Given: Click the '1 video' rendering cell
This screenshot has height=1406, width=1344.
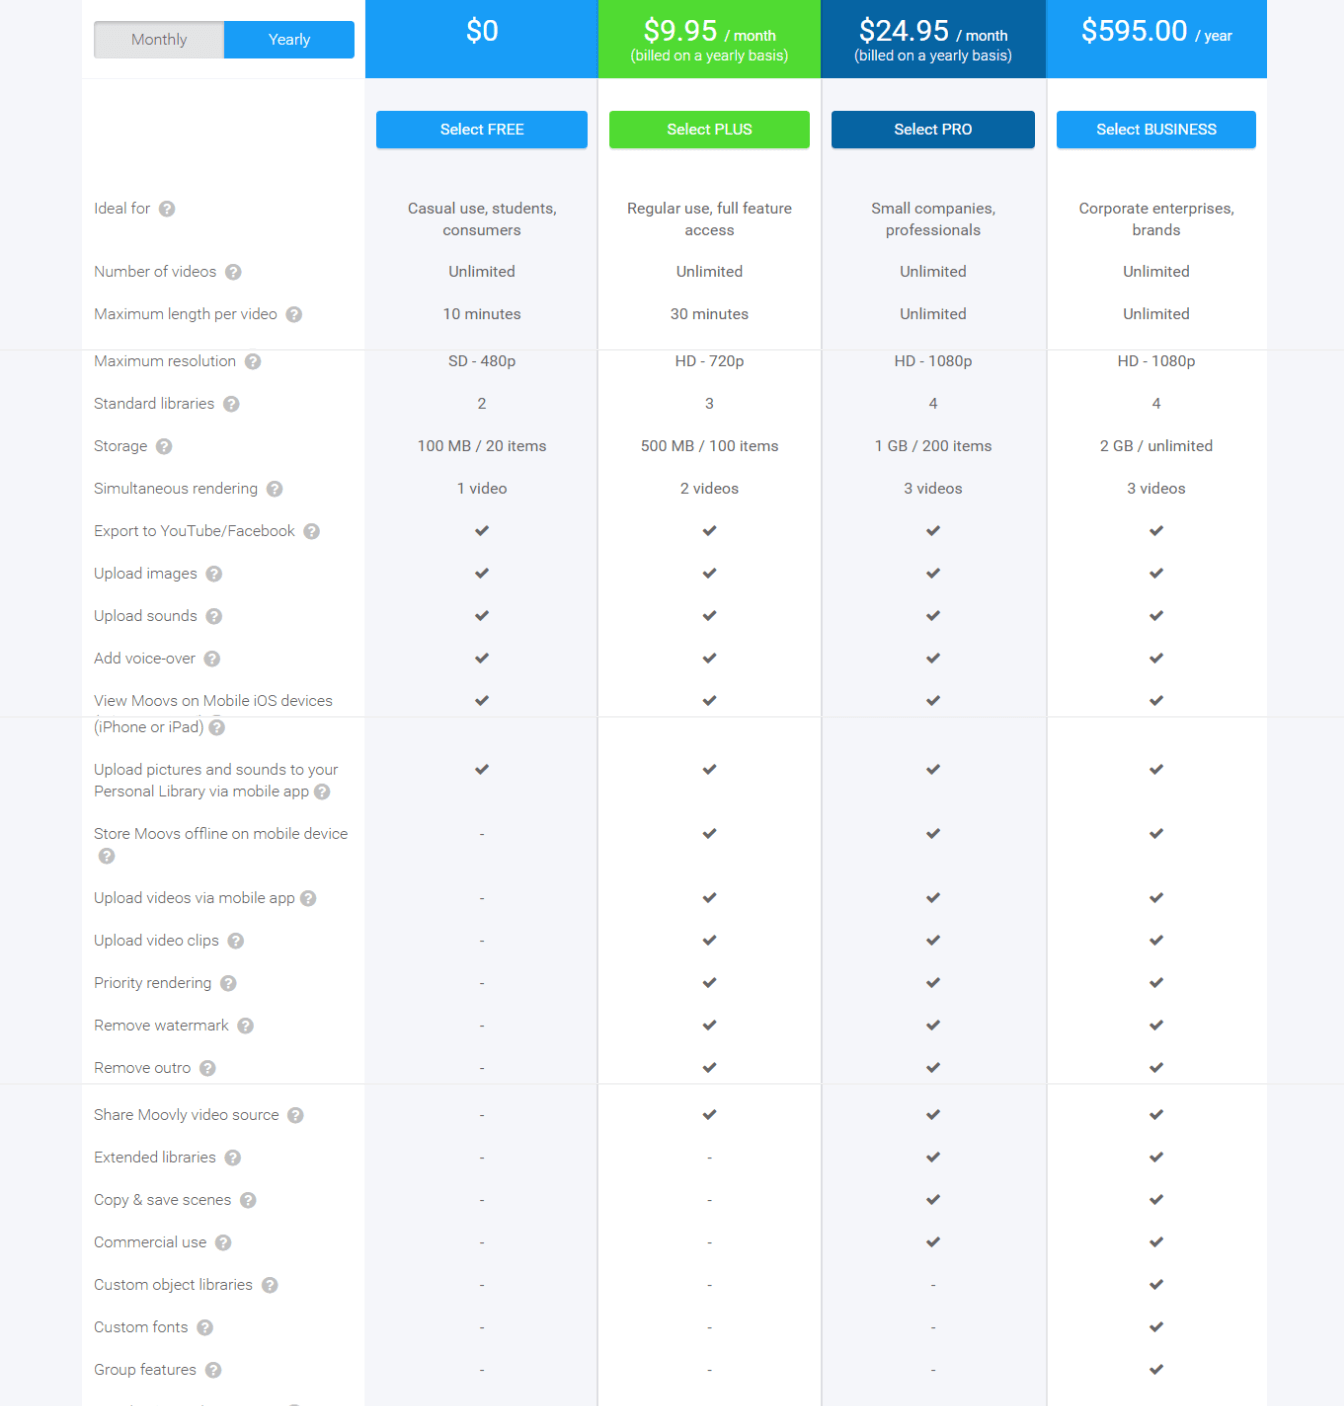Looking at the screenshot, I should click(482, 489).
